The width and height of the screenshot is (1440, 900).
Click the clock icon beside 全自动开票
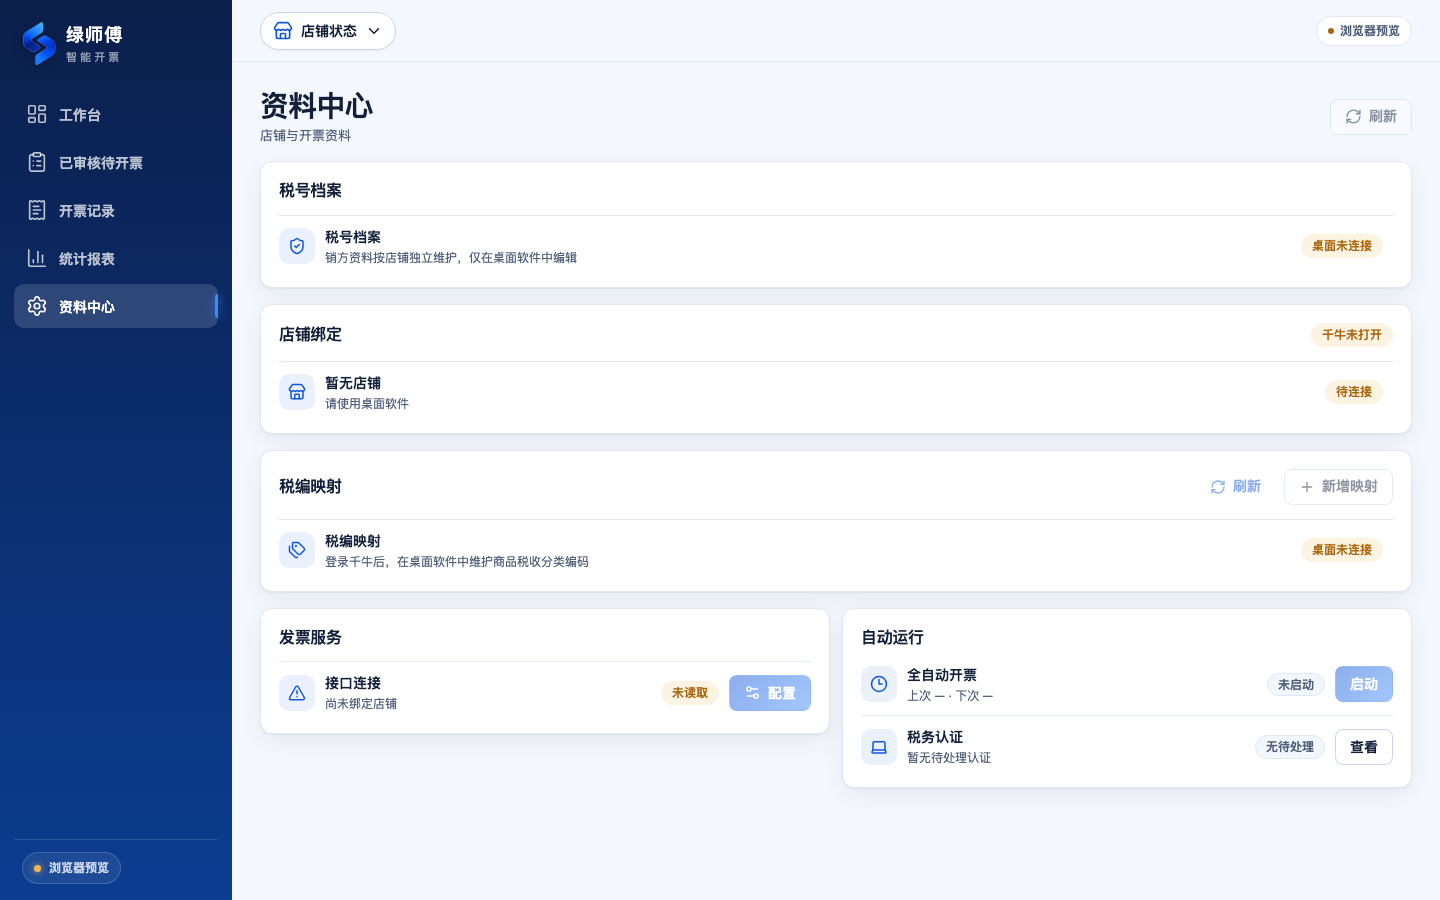pyautogui.click(x=879, y=684)
